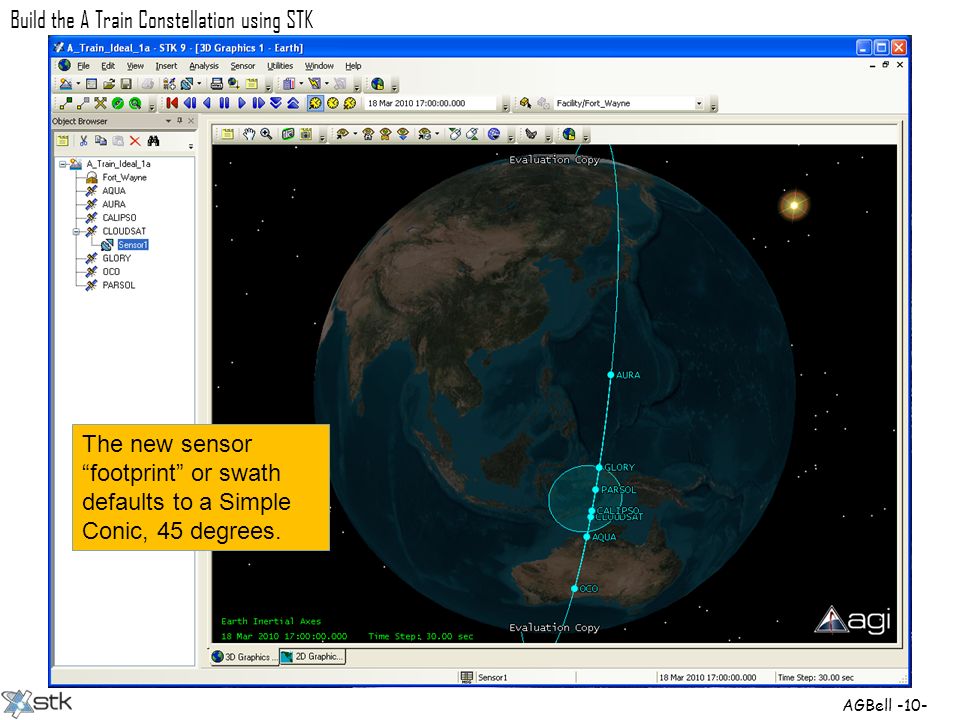Image resolution: width=960 pixels, height=720 pixels.
Task: Select the zoom magnifier tool in 3D toolbar
Action: 266,134
